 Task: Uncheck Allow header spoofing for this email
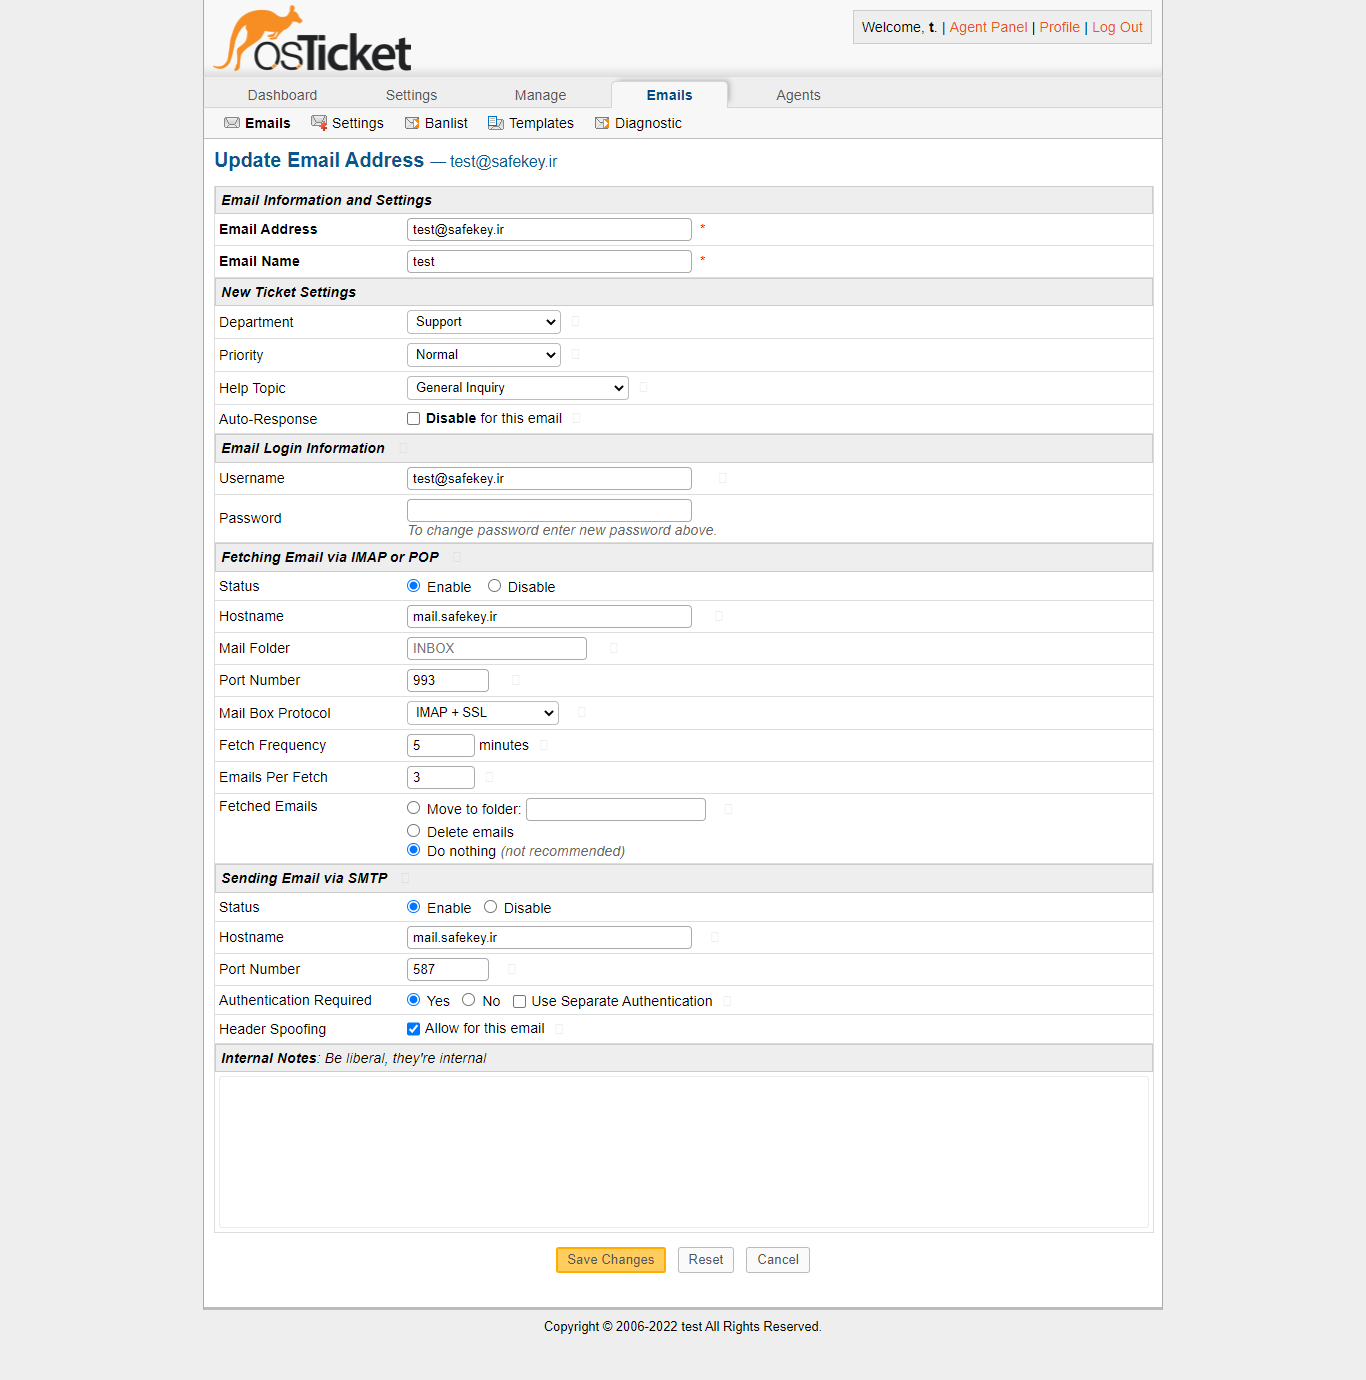[414, 1029]
